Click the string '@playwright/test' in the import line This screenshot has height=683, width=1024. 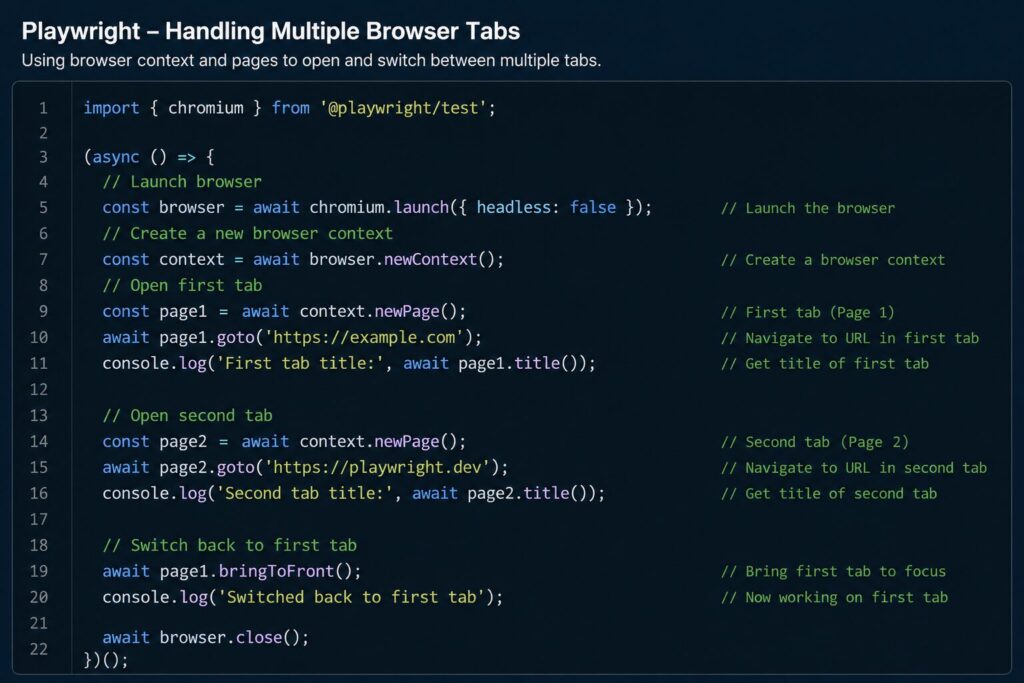tap(403, 108)
